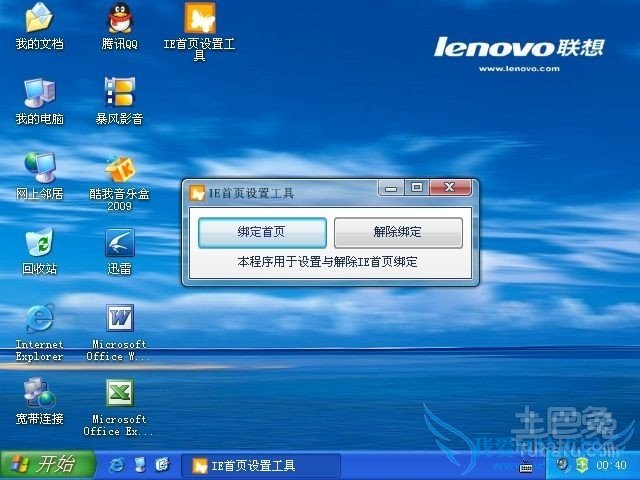Image resolution: width=640 pixels, height=480 pixels.
Task: Select IE首页设置工具 taskbar button
Action: [x=260, y=465]
